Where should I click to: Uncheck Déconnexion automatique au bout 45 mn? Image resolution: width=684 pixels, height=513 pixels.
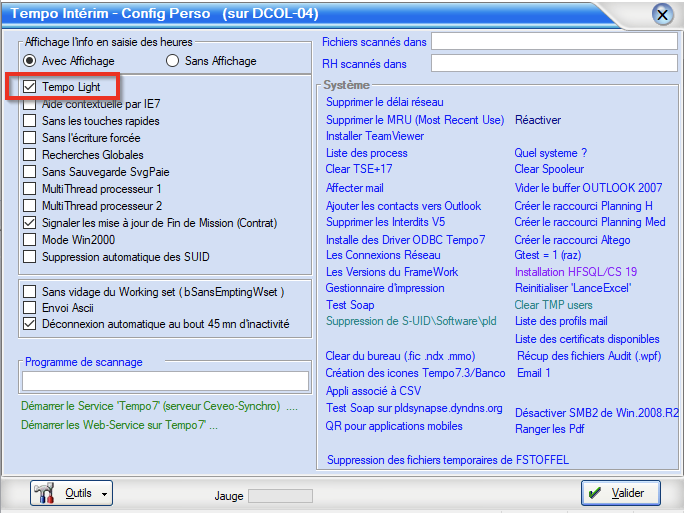coord(30,324)
